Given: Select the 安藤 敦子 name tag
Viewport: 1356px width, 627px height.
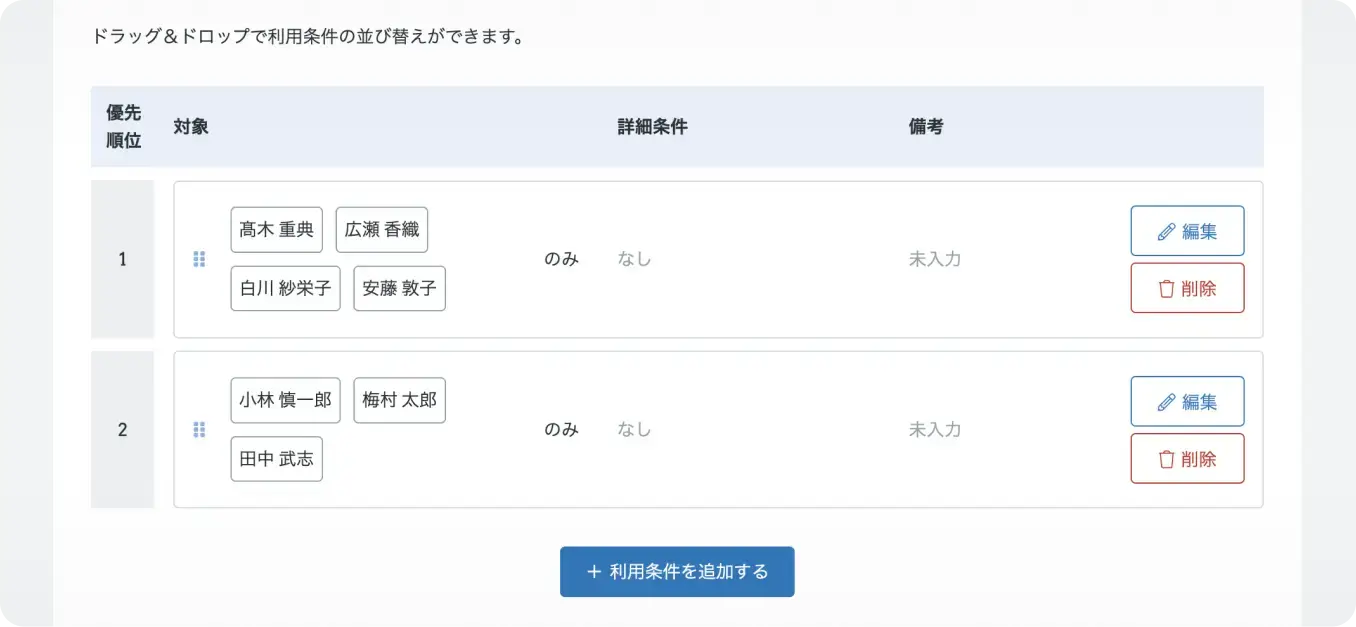Looking at the screenshot, I should 400,288.
